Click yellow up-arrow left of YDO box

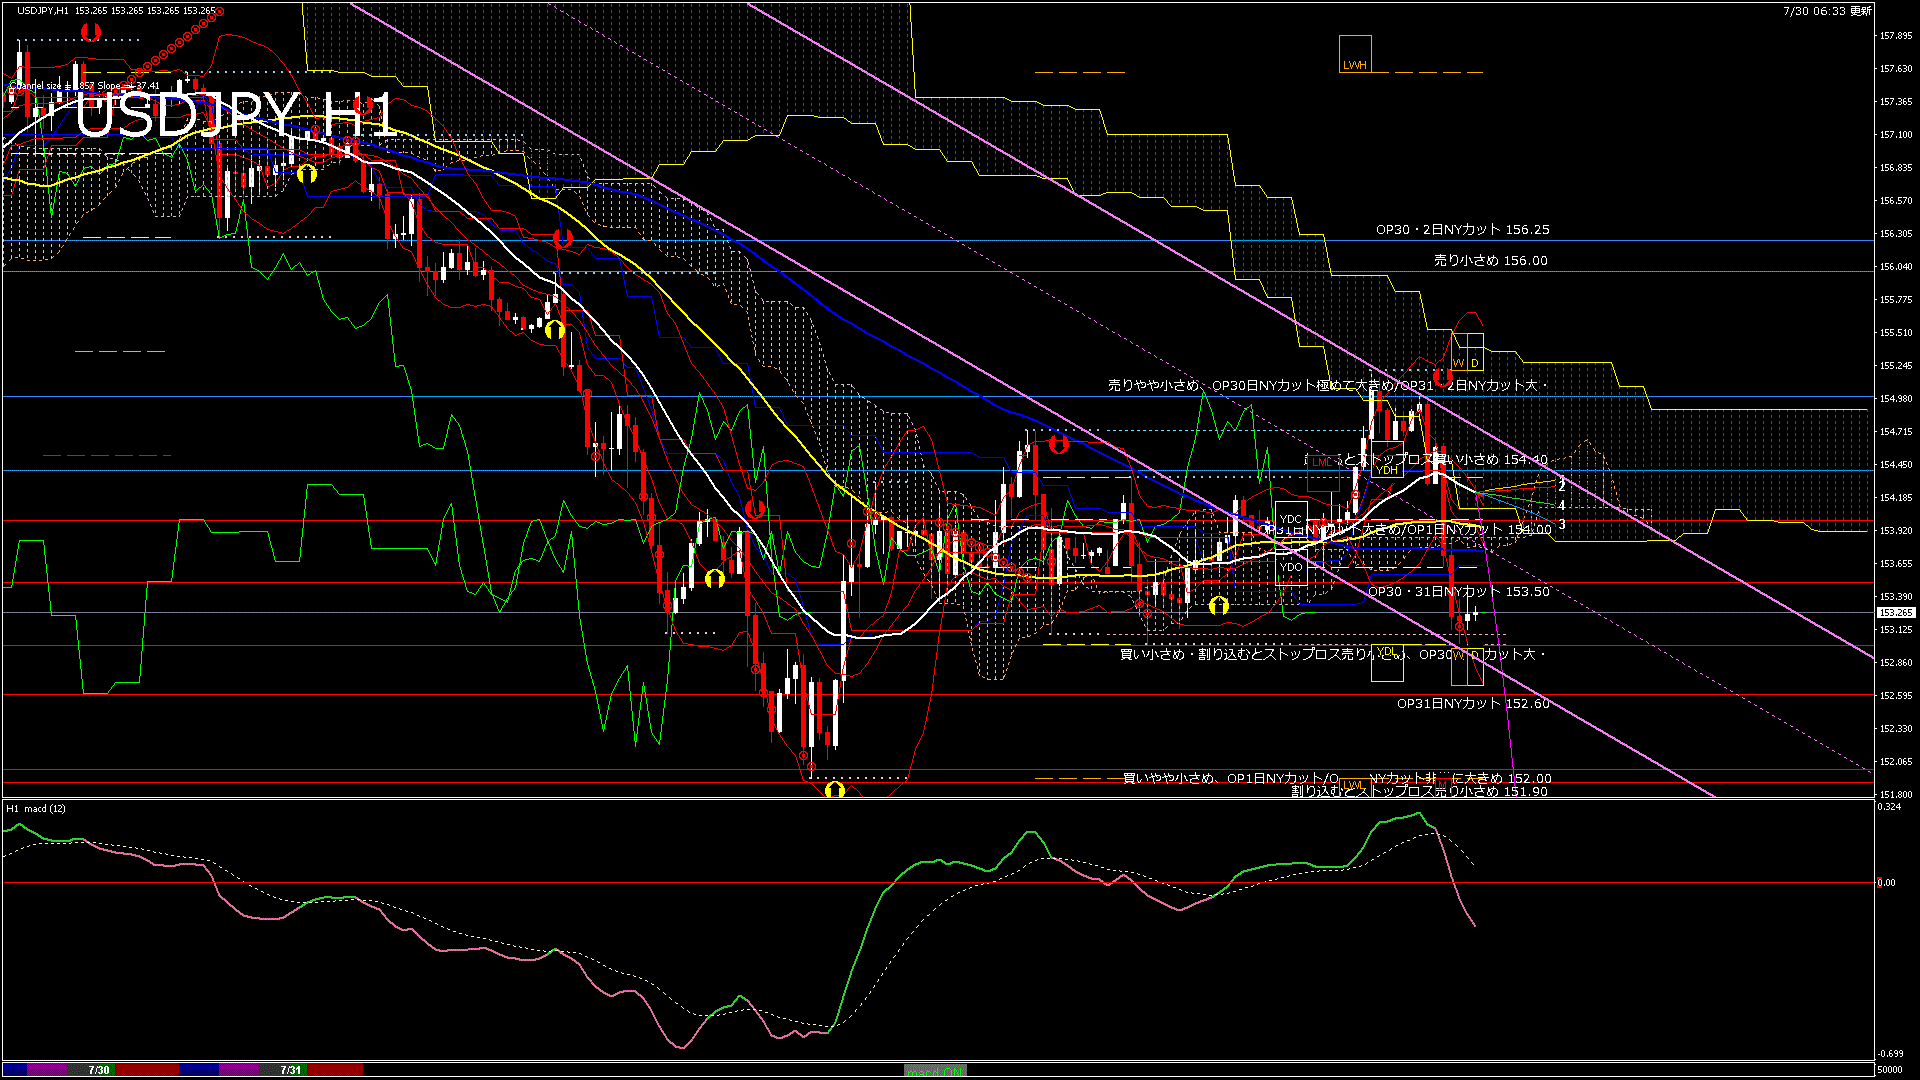pos(1218,605)
